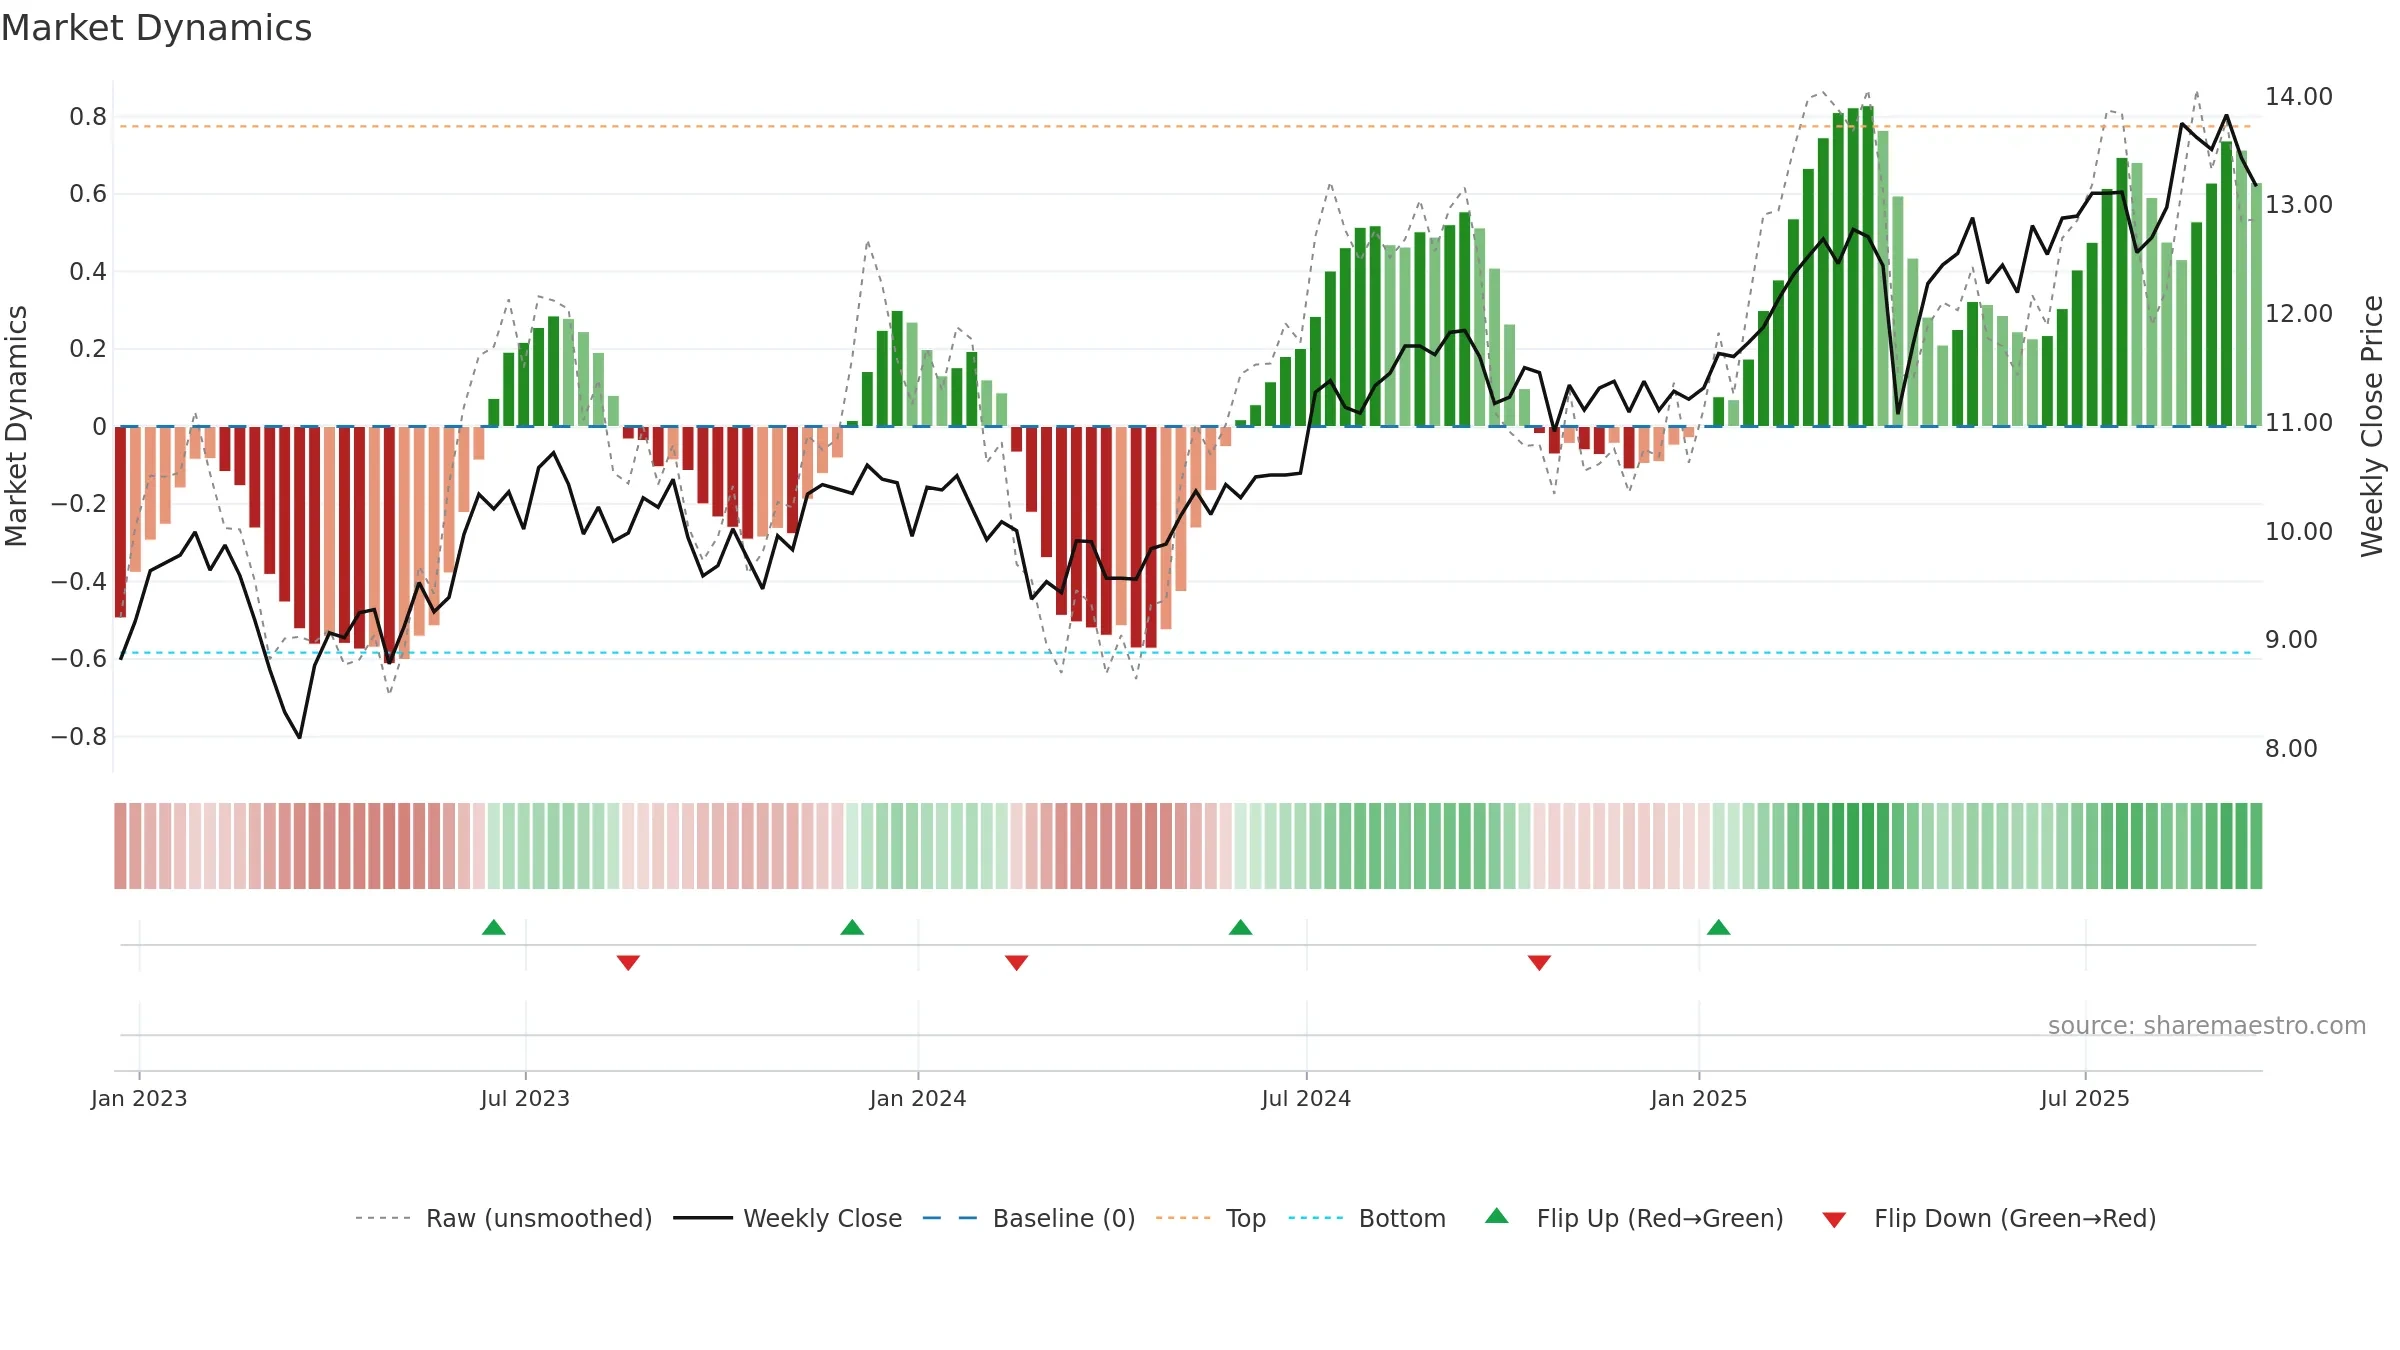This screenshot has height=1350, width=2400.
Task: Click the first dark red bar at Jan 2023
Action: click(x=120, y=522)
